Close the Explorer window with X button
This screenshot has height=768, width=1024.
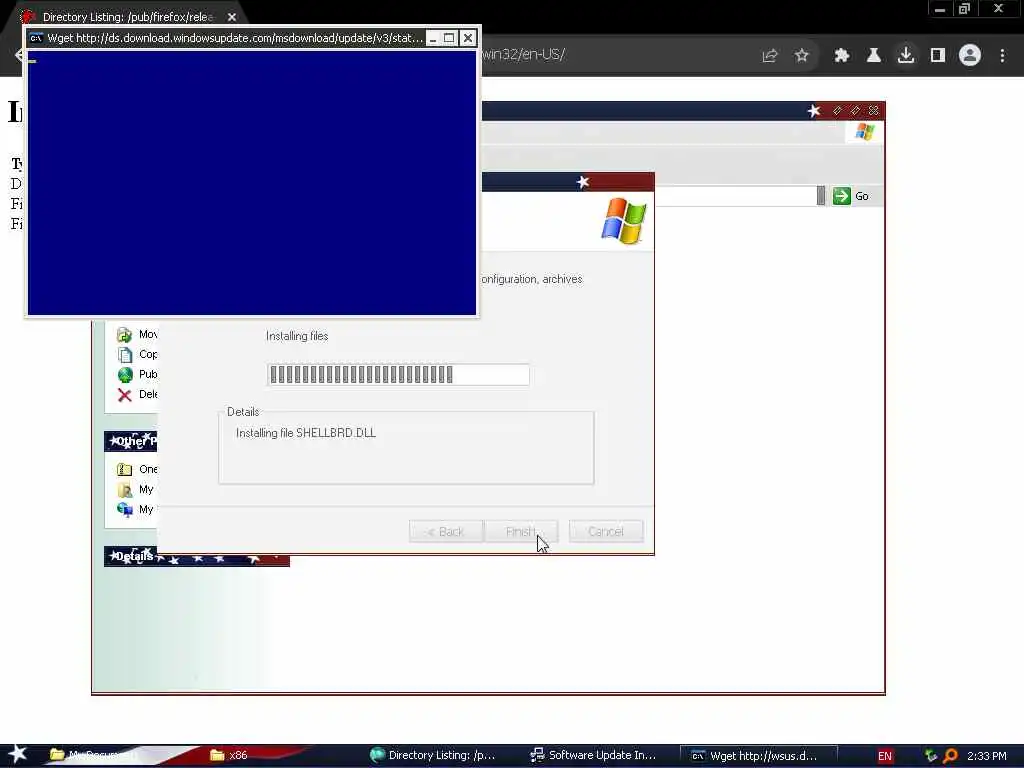coord(874,110)
